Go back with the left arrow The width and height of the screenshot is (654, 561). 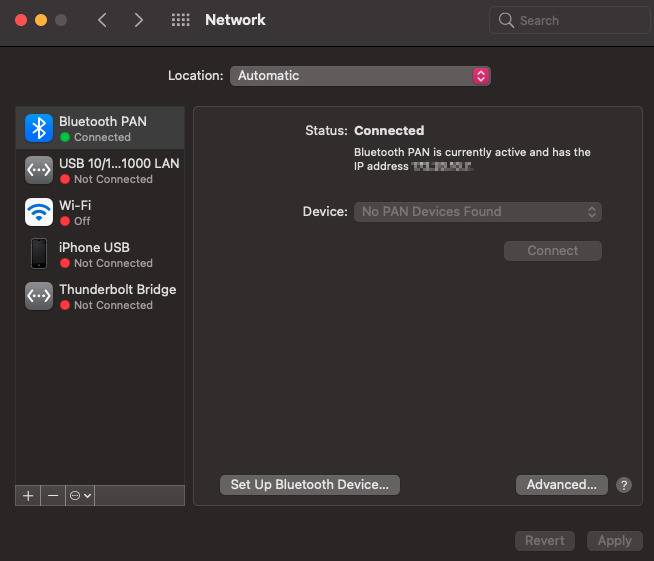click(x=102, y=20)
